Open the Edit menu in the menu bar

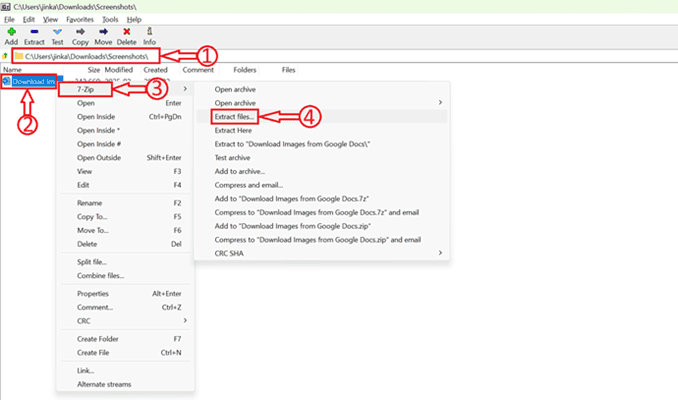(x=29, y=19)
